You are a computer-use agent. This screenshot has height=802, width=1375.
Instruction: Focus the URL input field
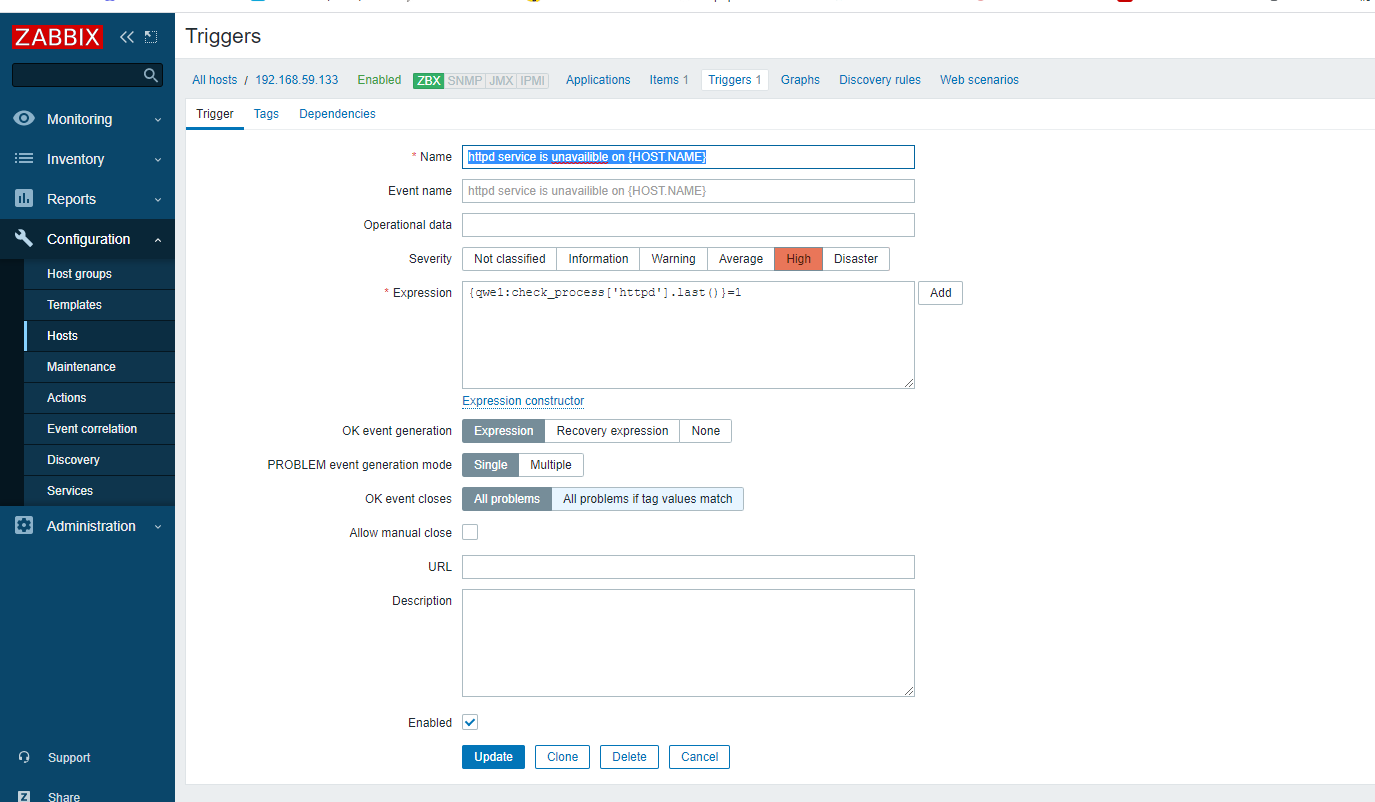pyautogui.click(x=688, y=567)
